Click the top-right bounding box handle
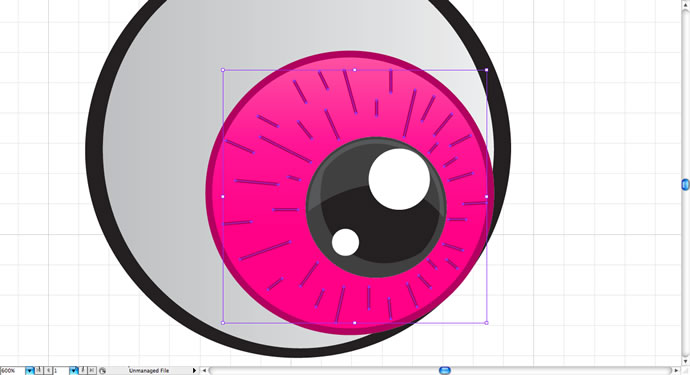Screen dimensions: 690x375 click(486, 70)
